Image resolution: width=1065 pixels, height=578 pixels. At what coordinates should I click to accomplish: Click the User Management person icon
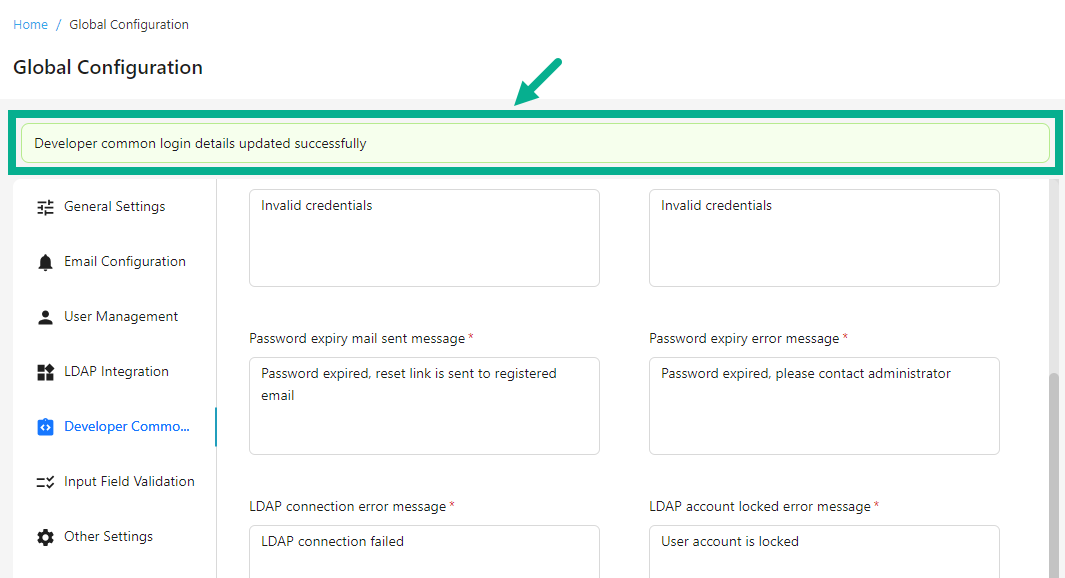tap(45, 317)
